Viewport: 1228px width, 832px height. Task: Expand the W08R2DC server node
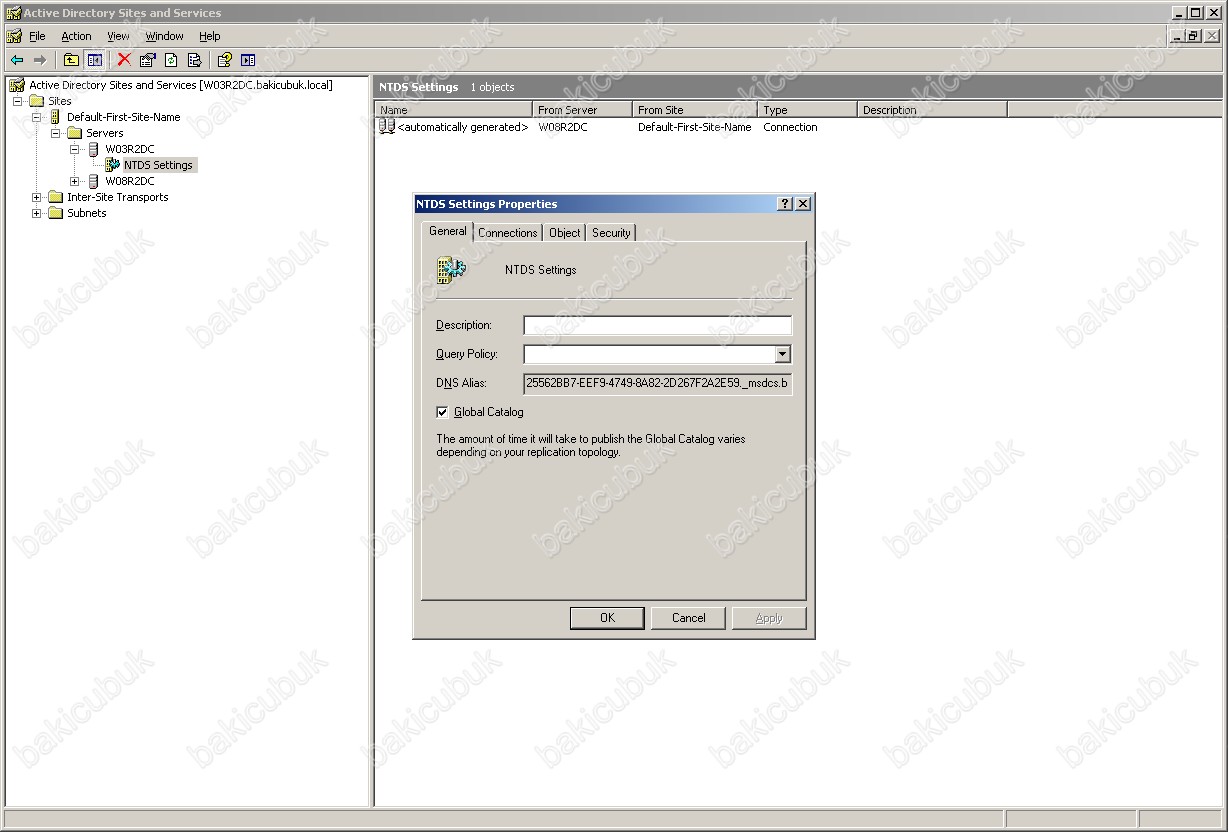click(x=75, y=181)
